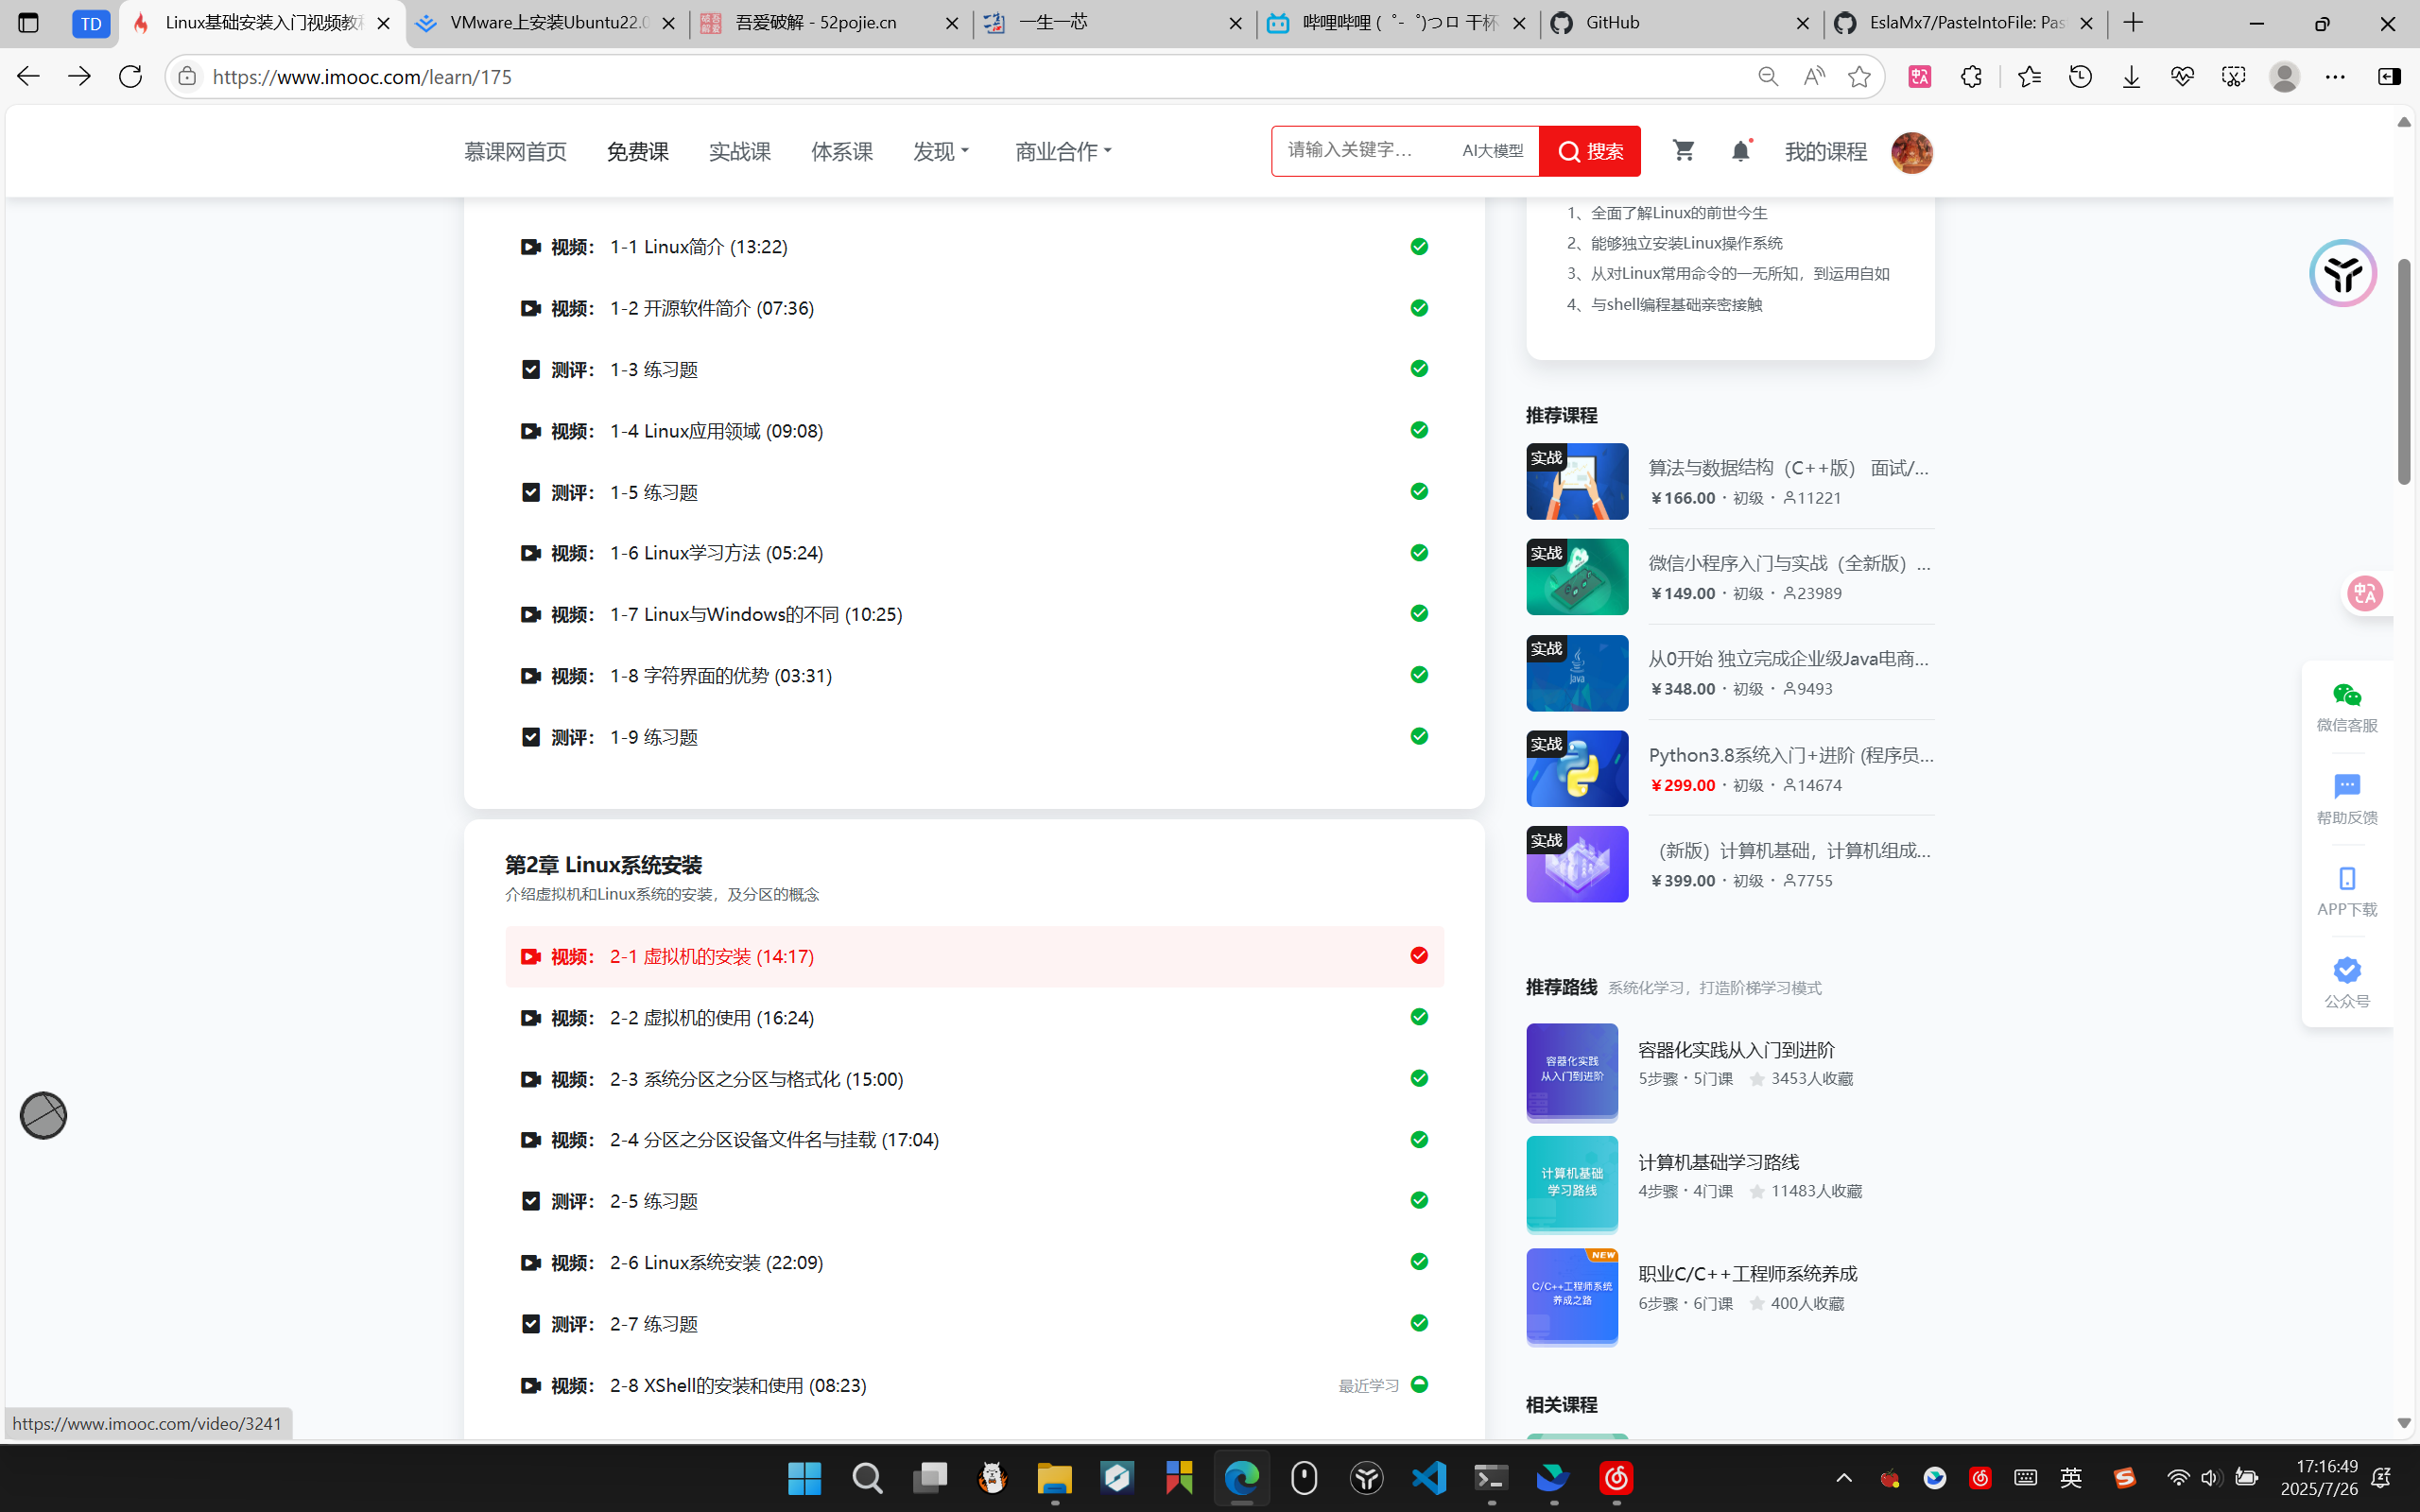
Task: Open 容器化实践从入门到进阶 path thumbnail
Action: pyautogui.click(x=1572, y=1071)
